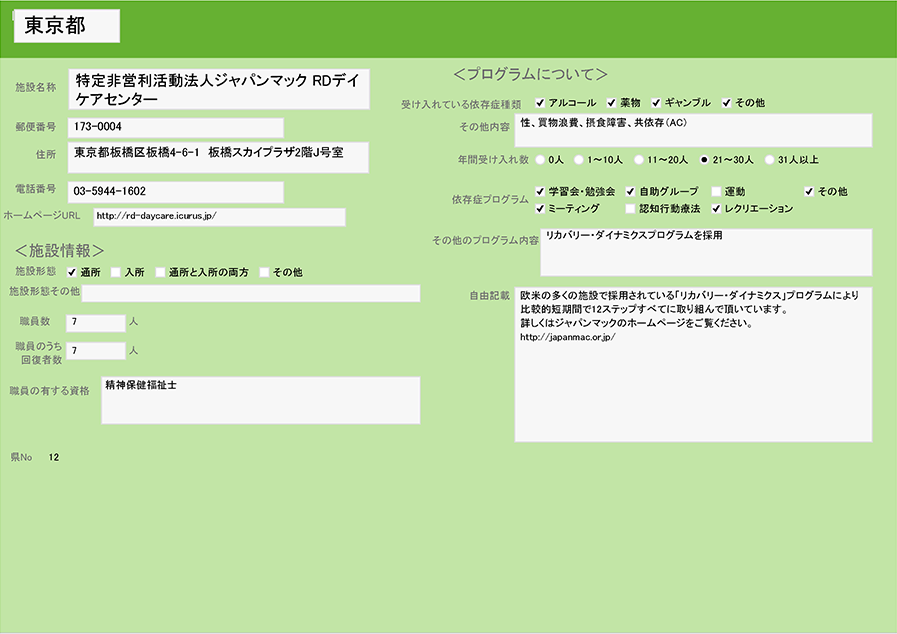This screenshot has width=897, height=634.
Task: Click the 電話番号 input field
Action: [x=176, y=191]
